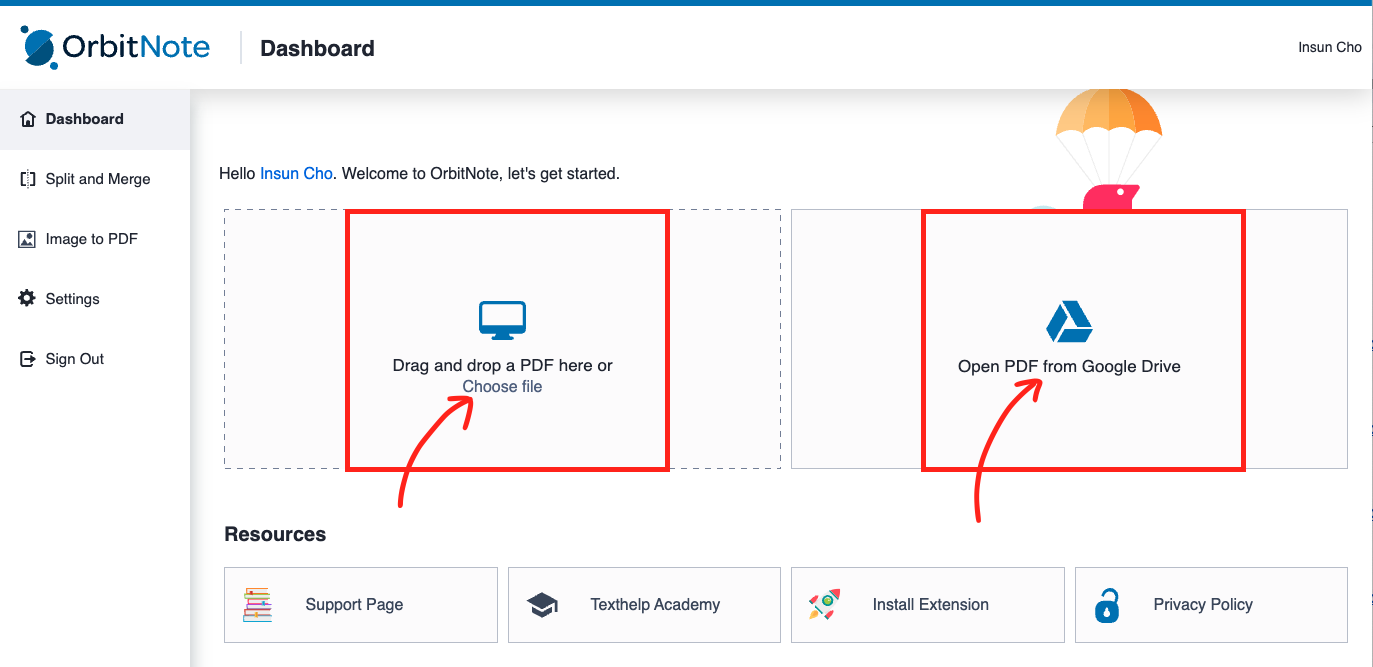Open the Insun Cho account name top-right

point(1329,47)
